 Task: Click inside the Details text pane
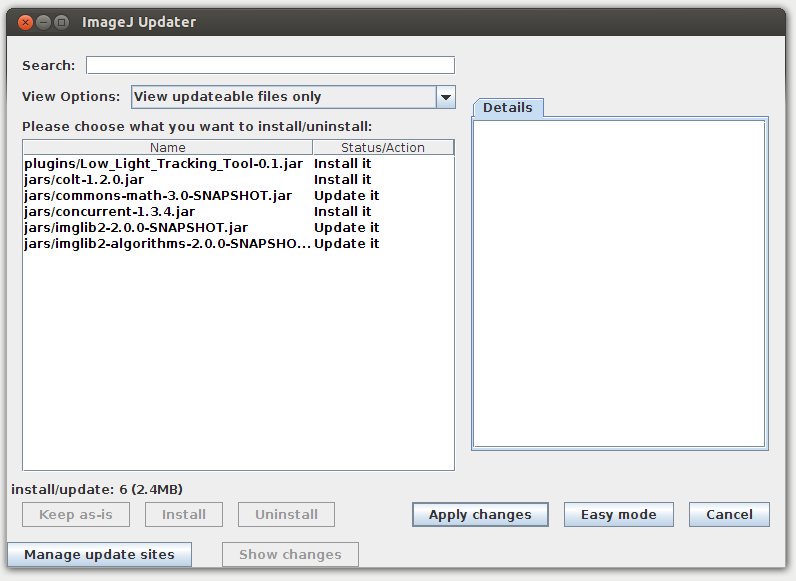tap(619, 283)
